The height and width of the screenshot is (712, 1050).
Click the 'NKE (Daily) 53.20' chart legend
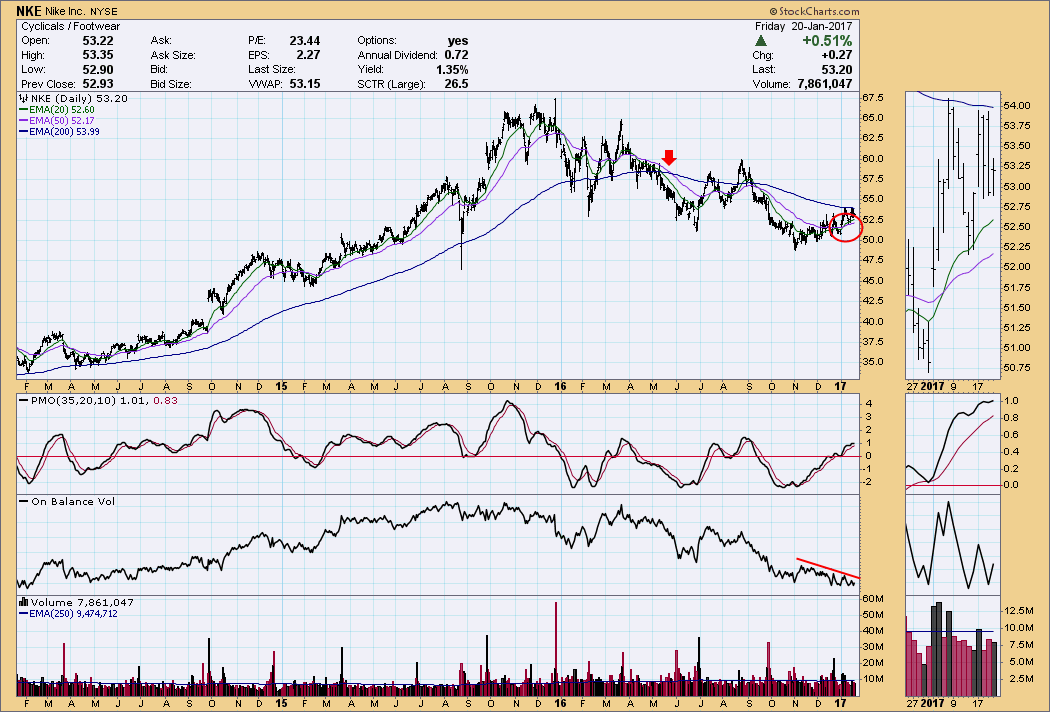point(79,98)
